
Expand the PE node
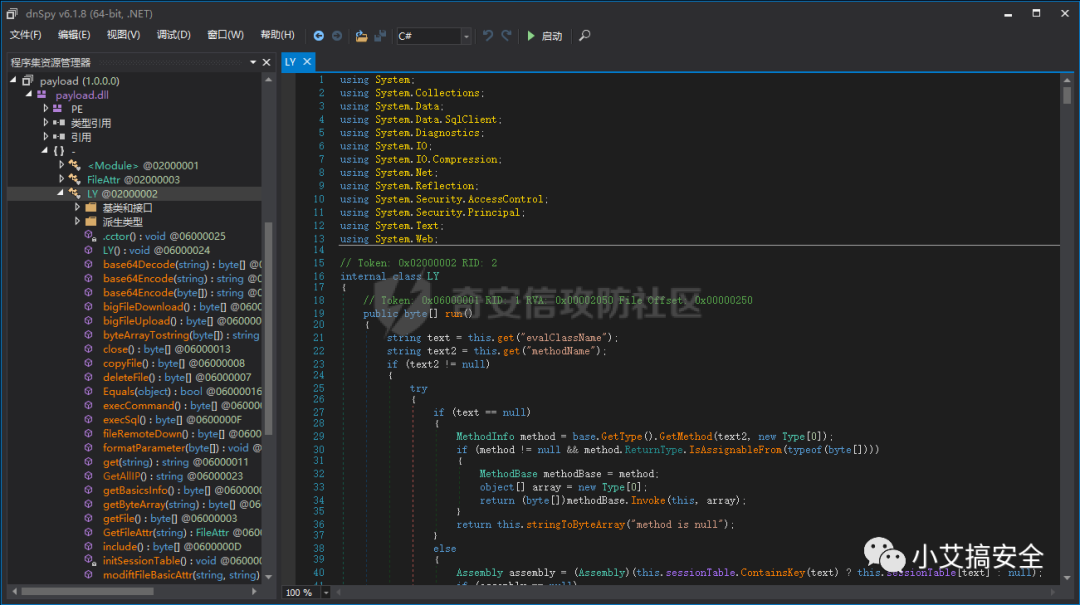coord(45,109)
